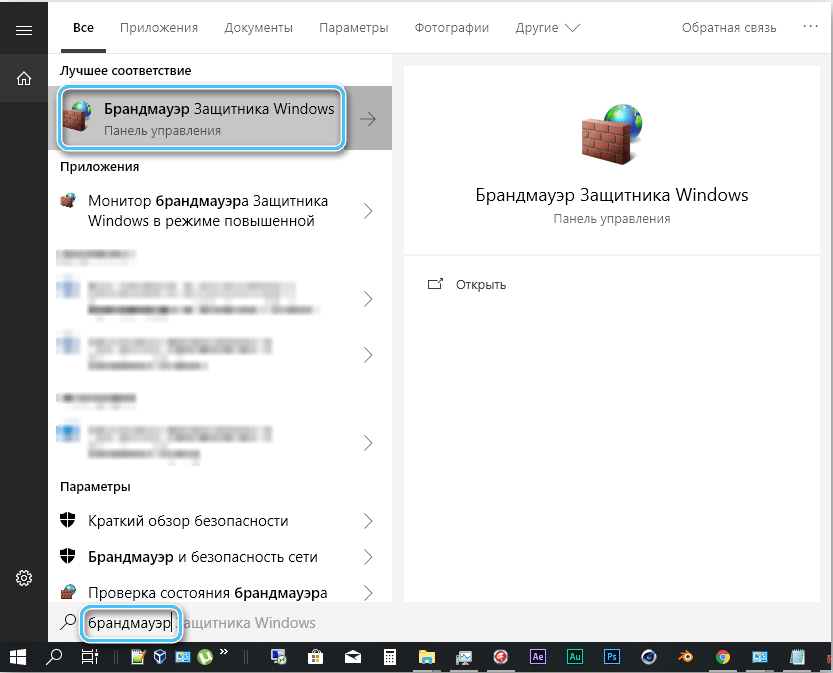Expand arrow beside Краткий обзор безопасности

368,521
